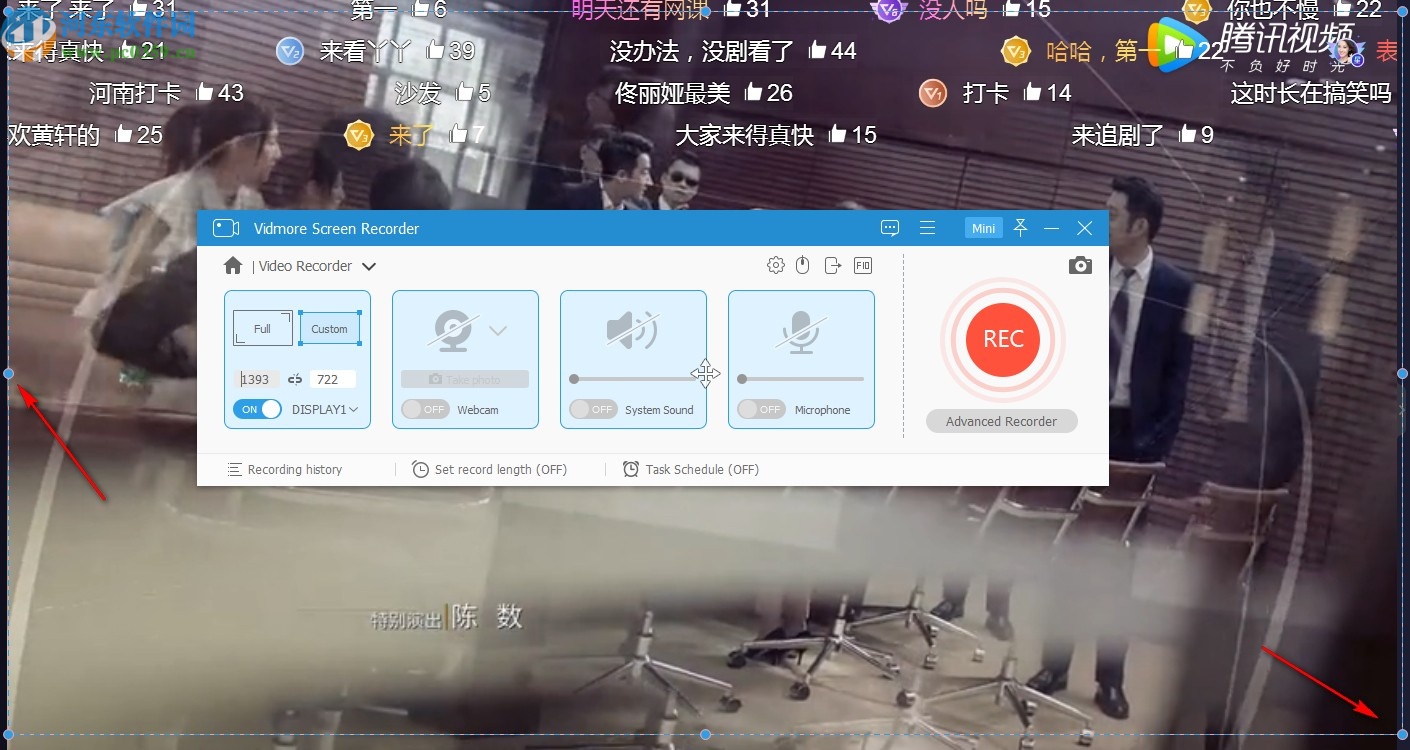Switch to Mini mode

(x=983, y=228)
